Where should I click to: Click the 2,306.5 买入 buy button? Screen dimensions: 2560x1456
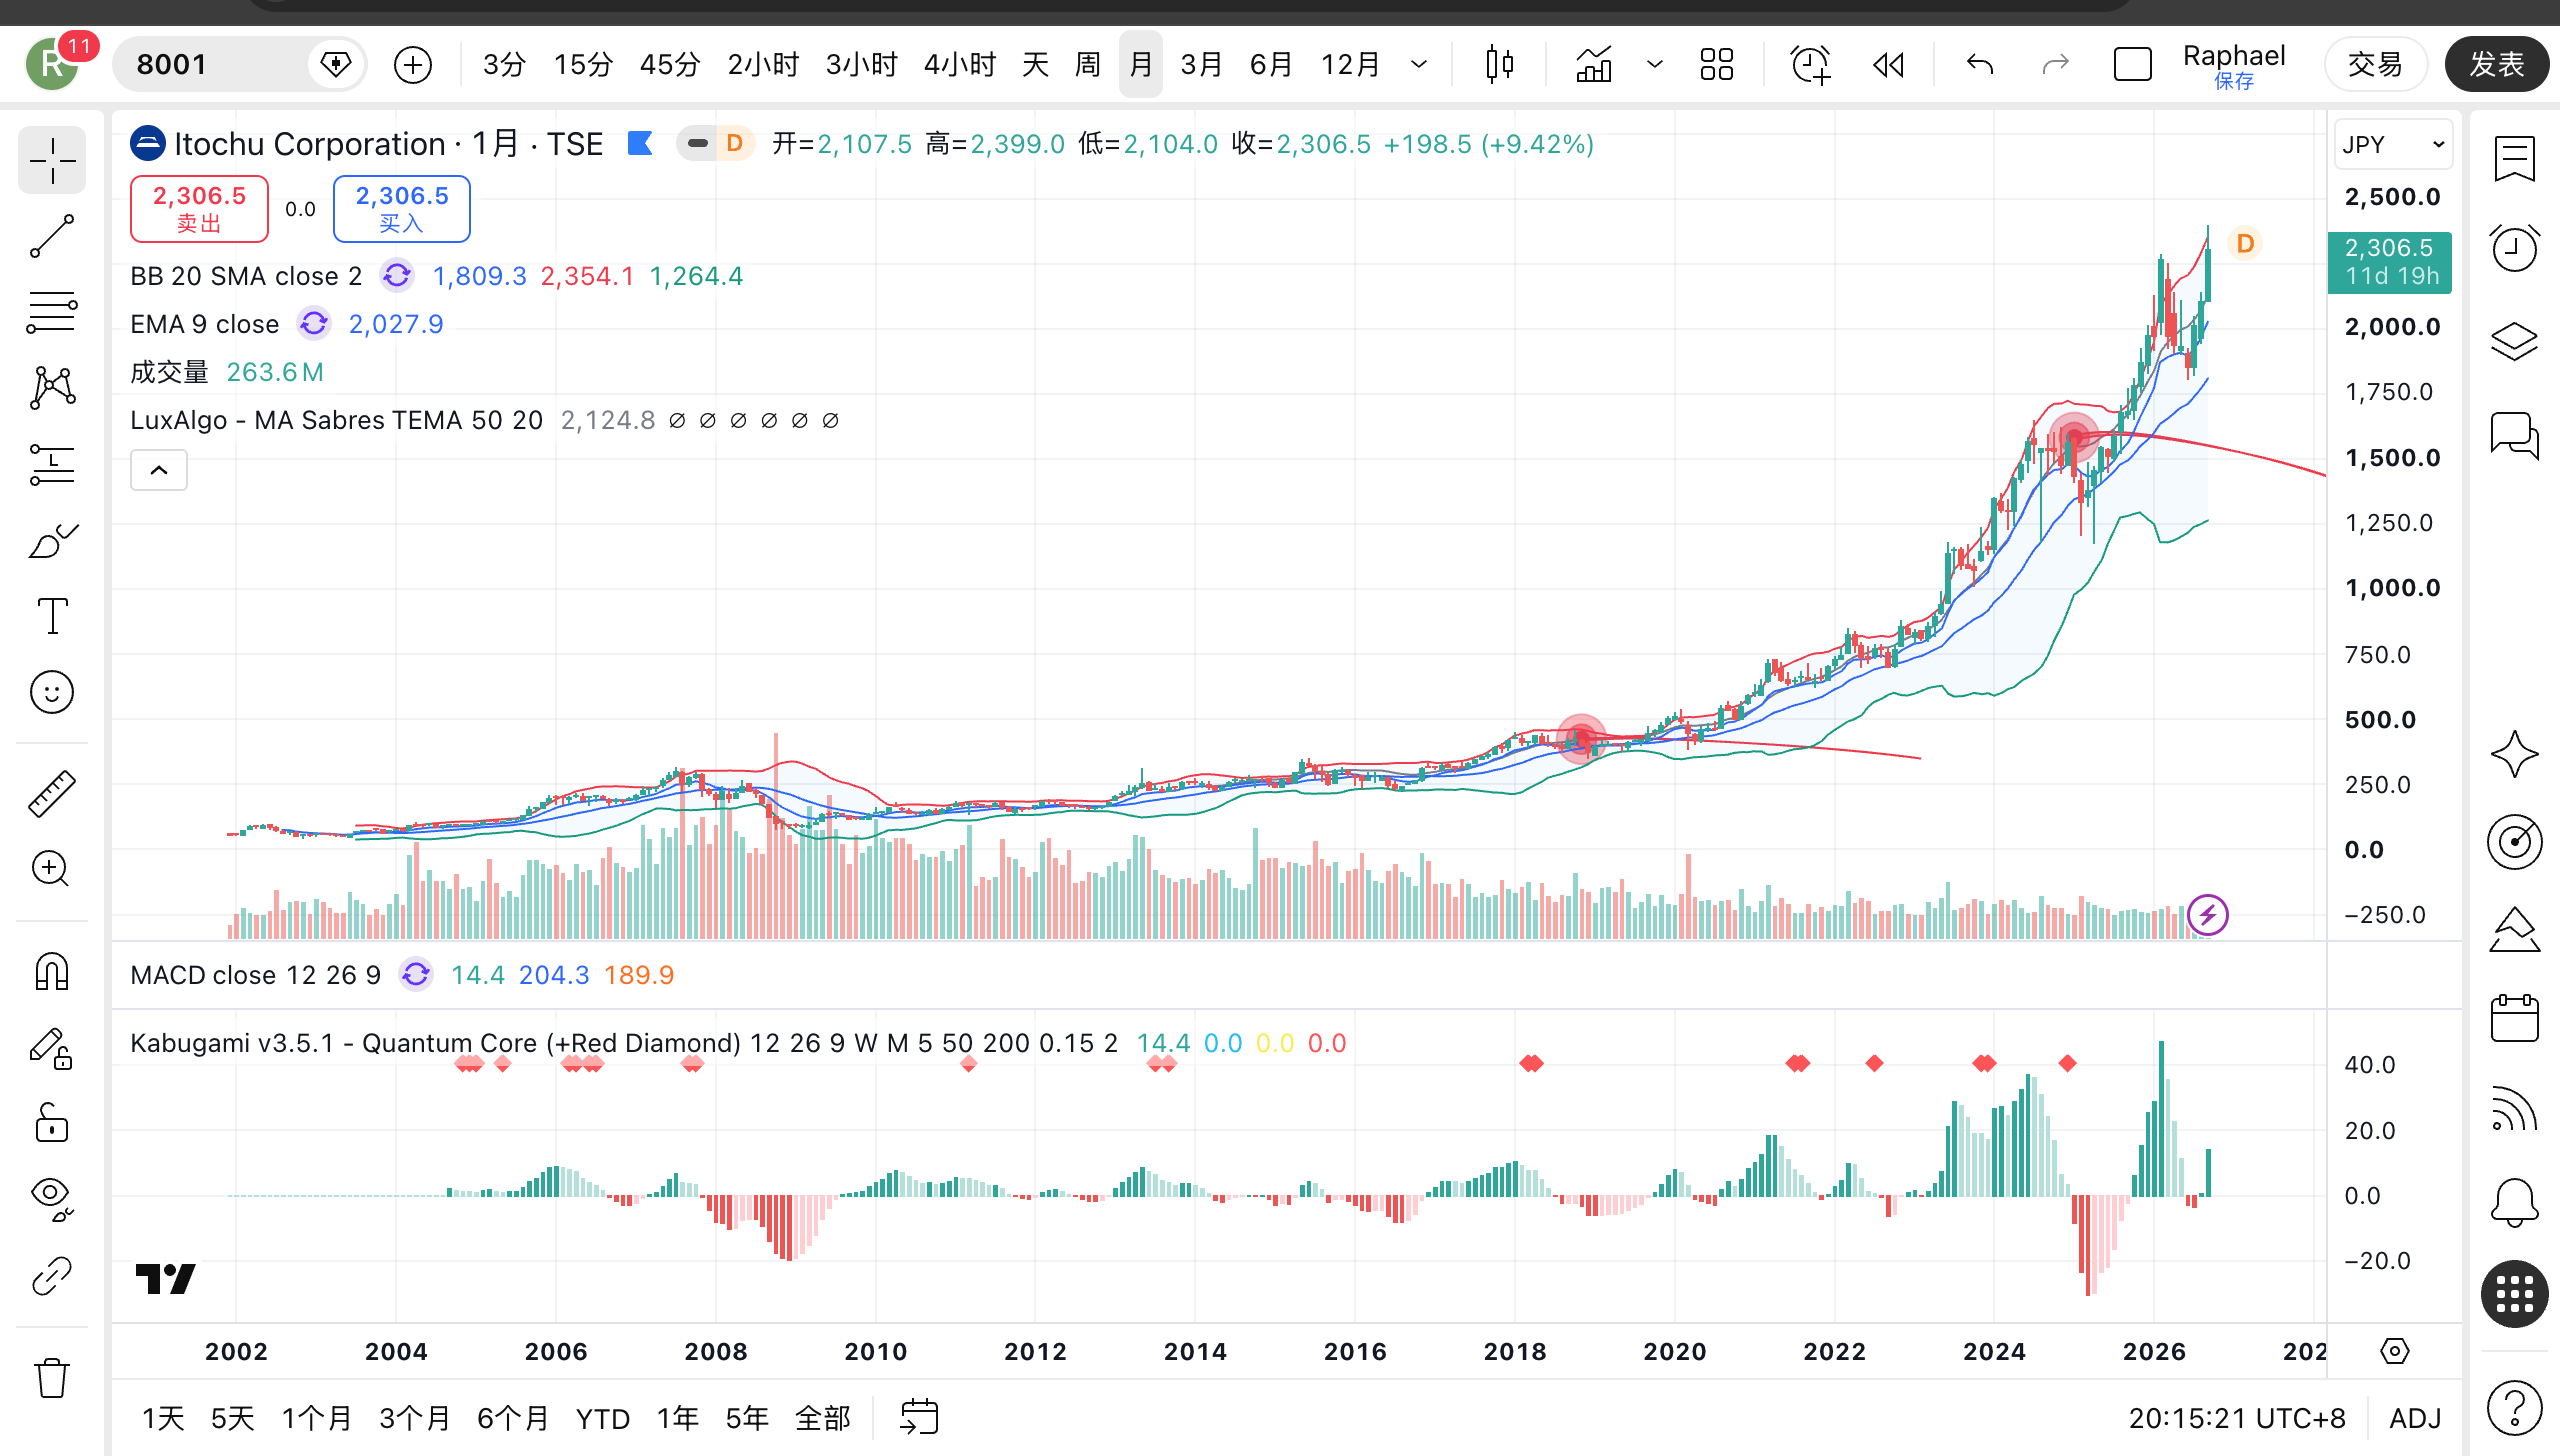(x=401, y=208)
